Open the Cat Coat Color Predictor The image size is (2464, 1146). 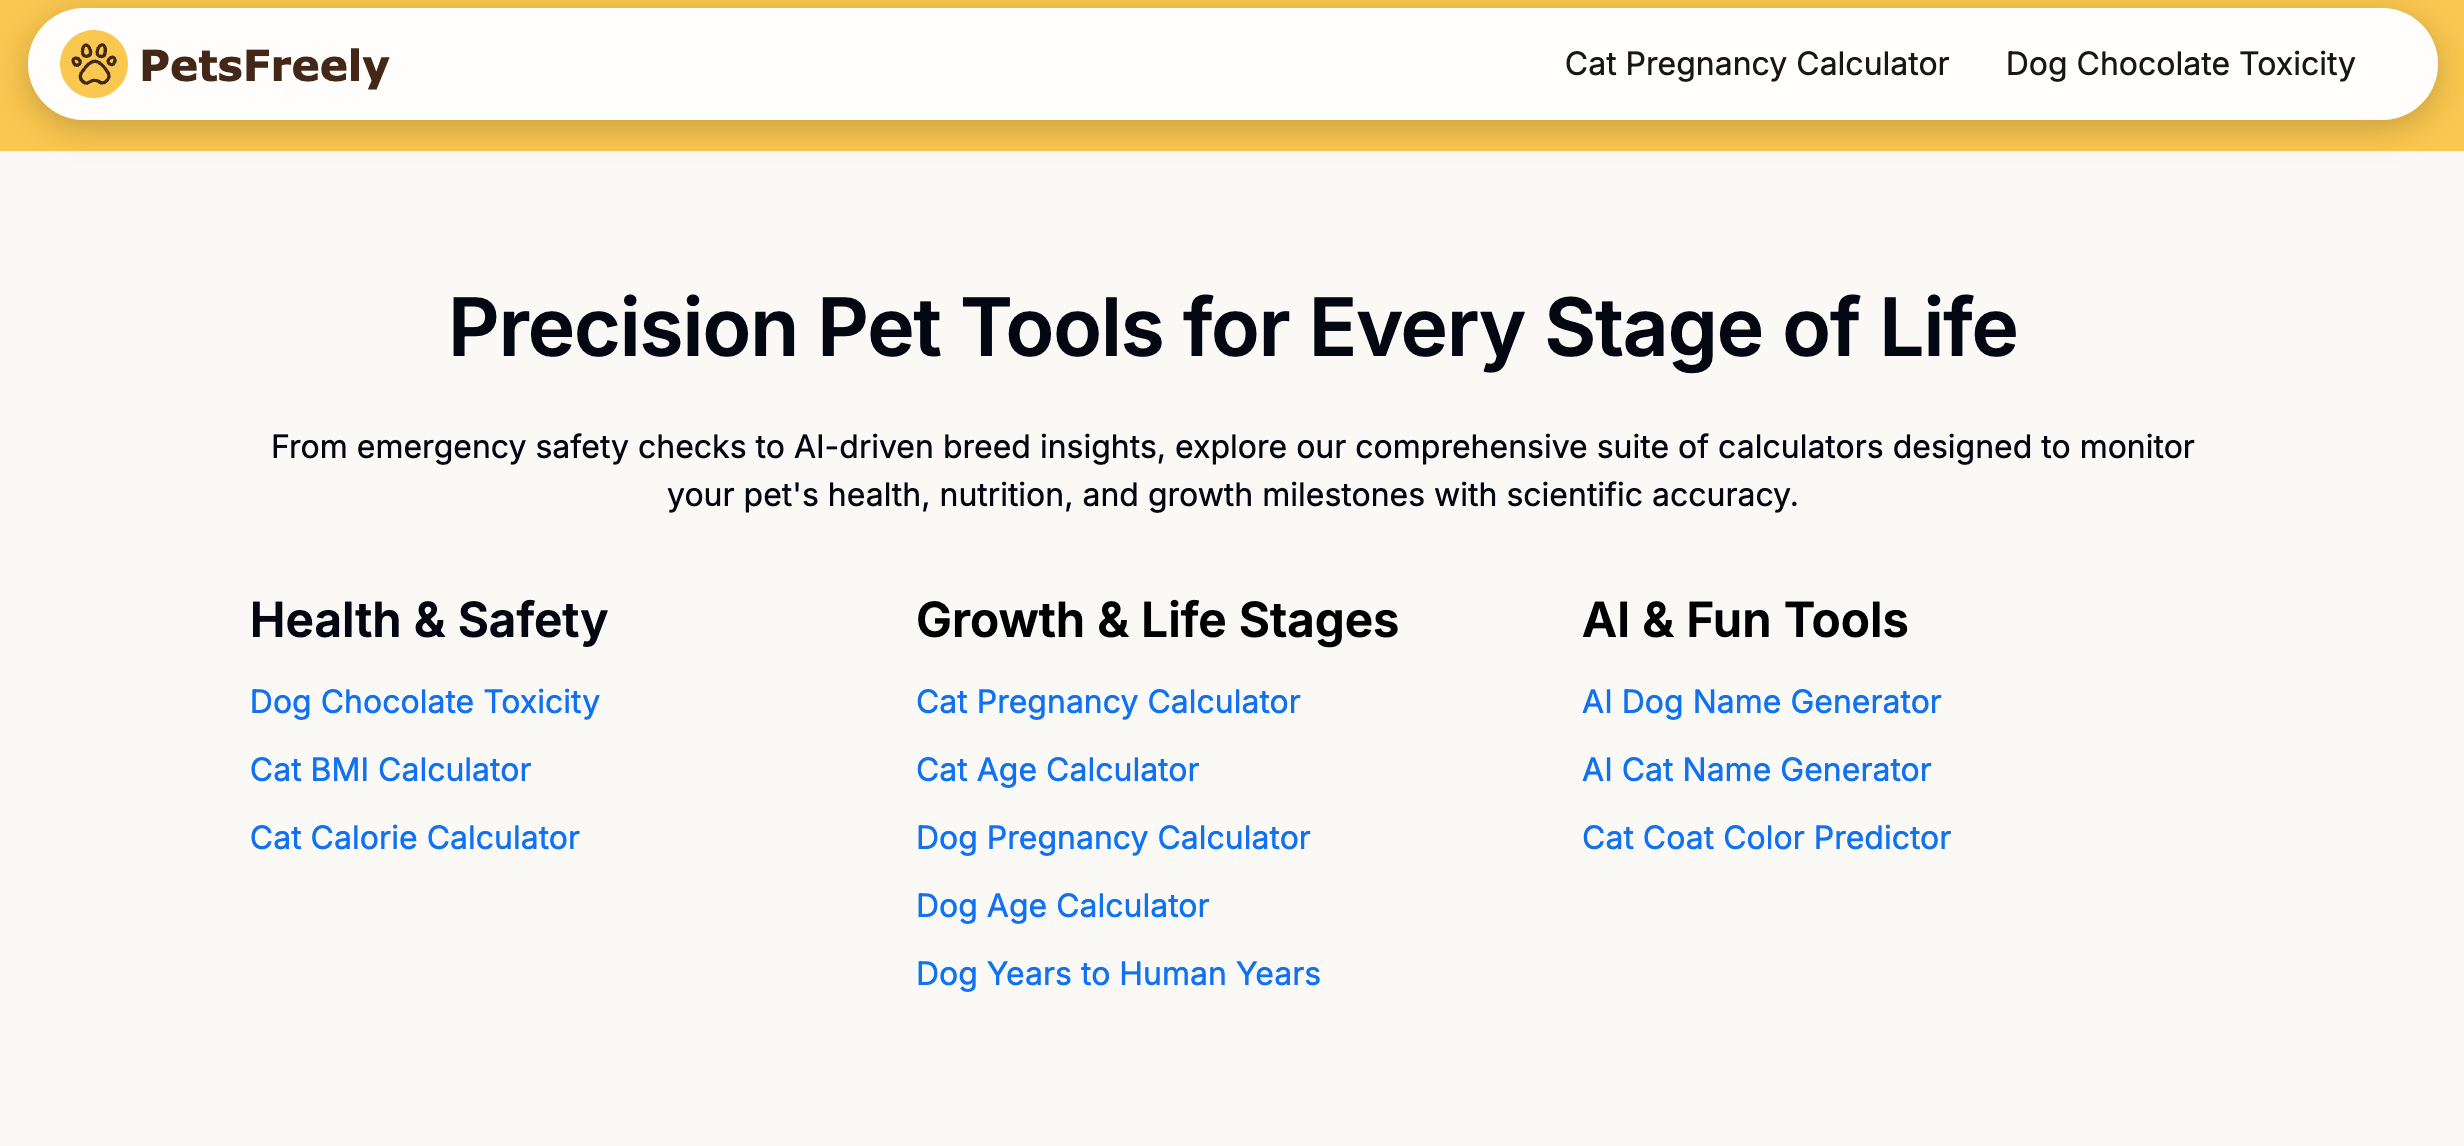click(x=1765, y=837)
